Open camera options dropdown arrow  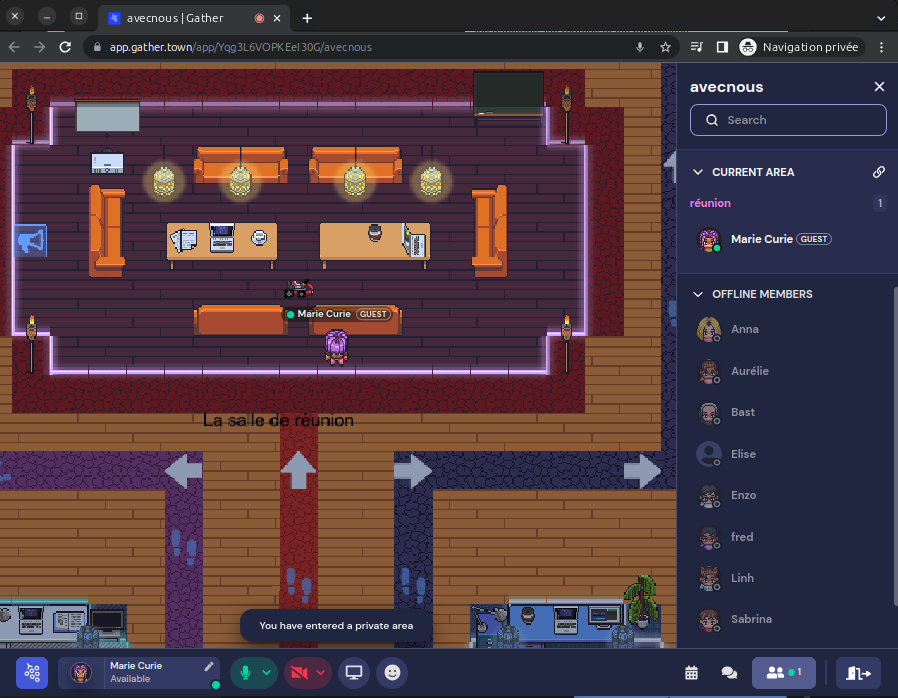pyautogui.click(x=321, y=673)
